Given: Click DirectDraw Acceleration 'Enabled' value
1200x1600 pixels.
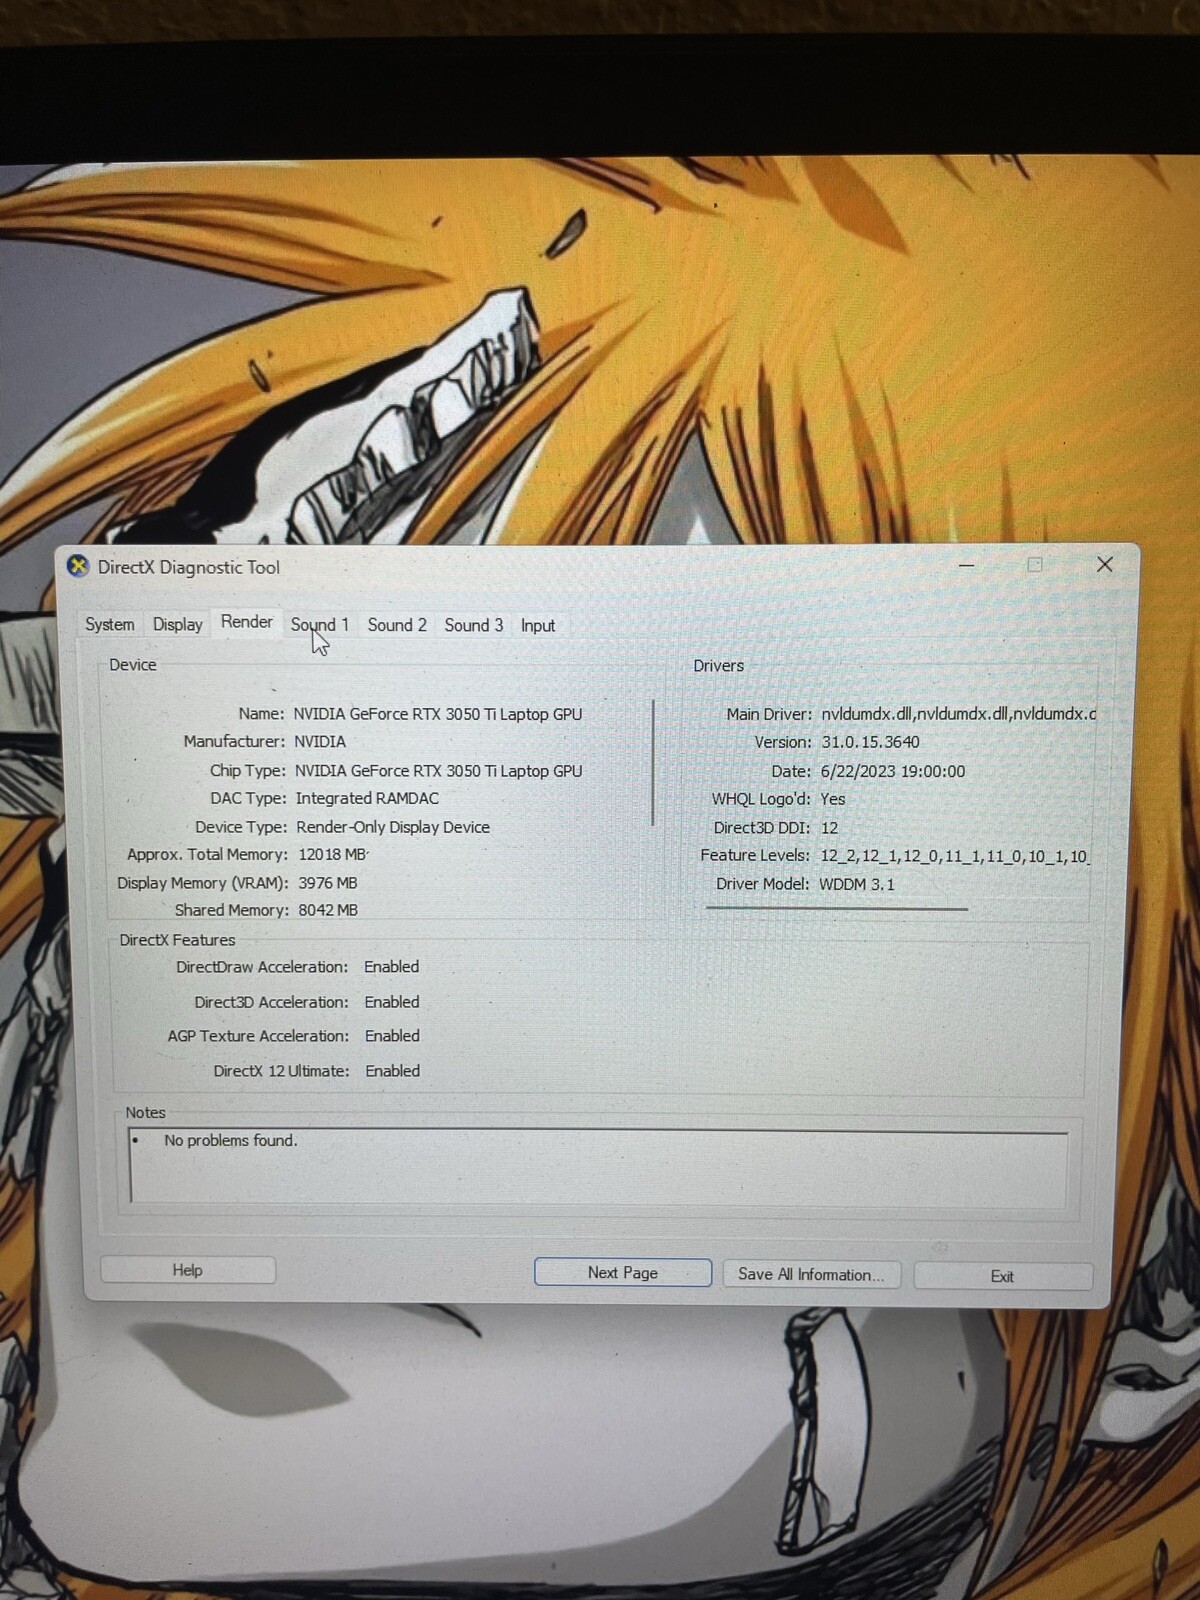Looking at the screenshot, I should pyautogui.click(x=392, y=967).
